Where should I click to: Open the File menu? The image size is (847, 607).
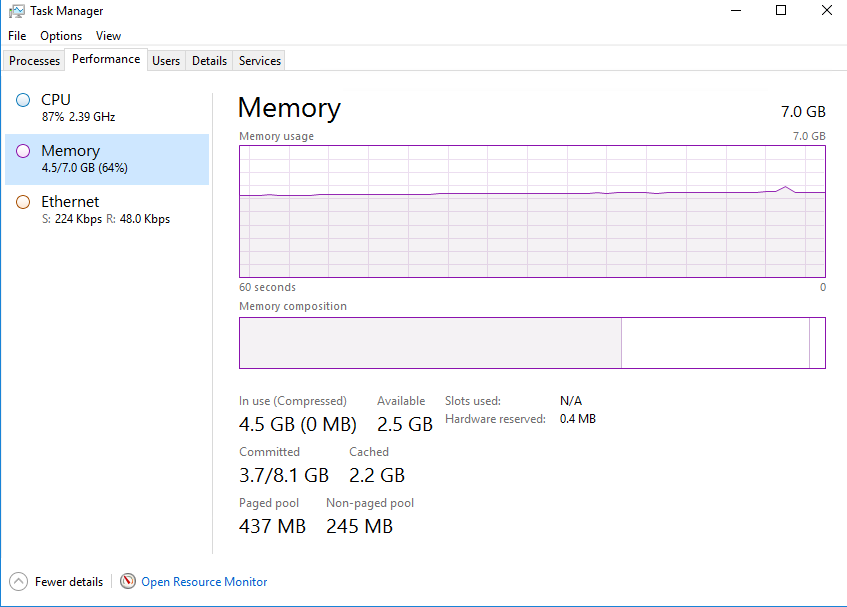point(17,36)
